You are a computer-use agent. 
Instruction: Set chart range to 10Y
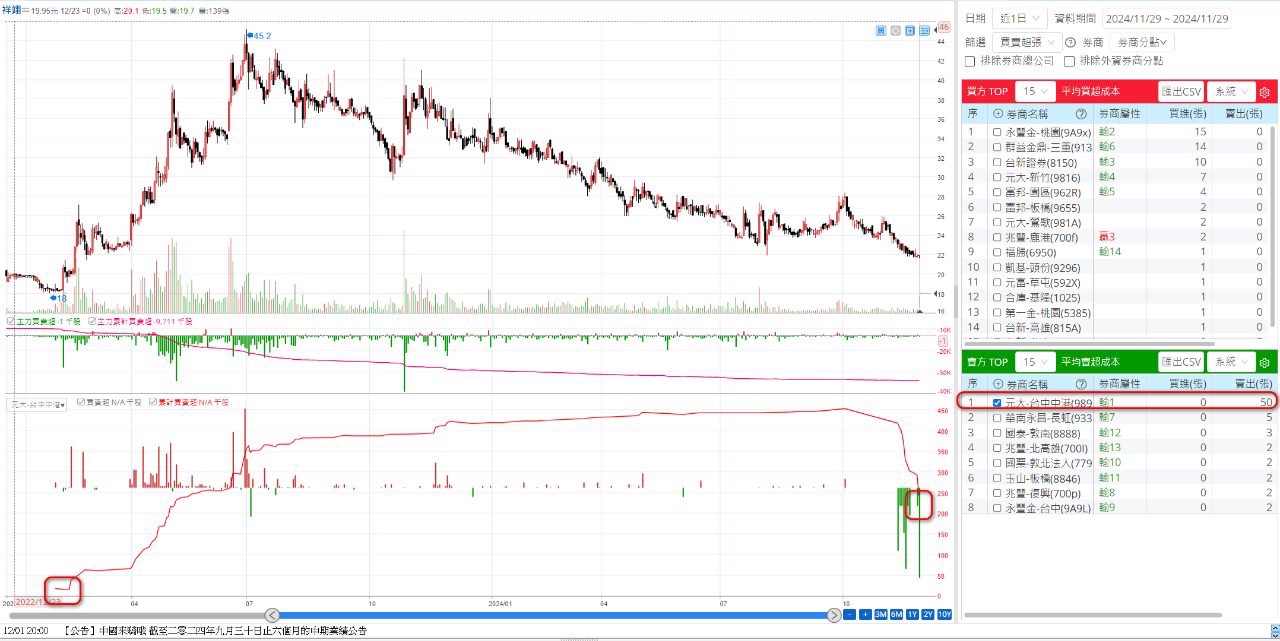click(945, 614)
